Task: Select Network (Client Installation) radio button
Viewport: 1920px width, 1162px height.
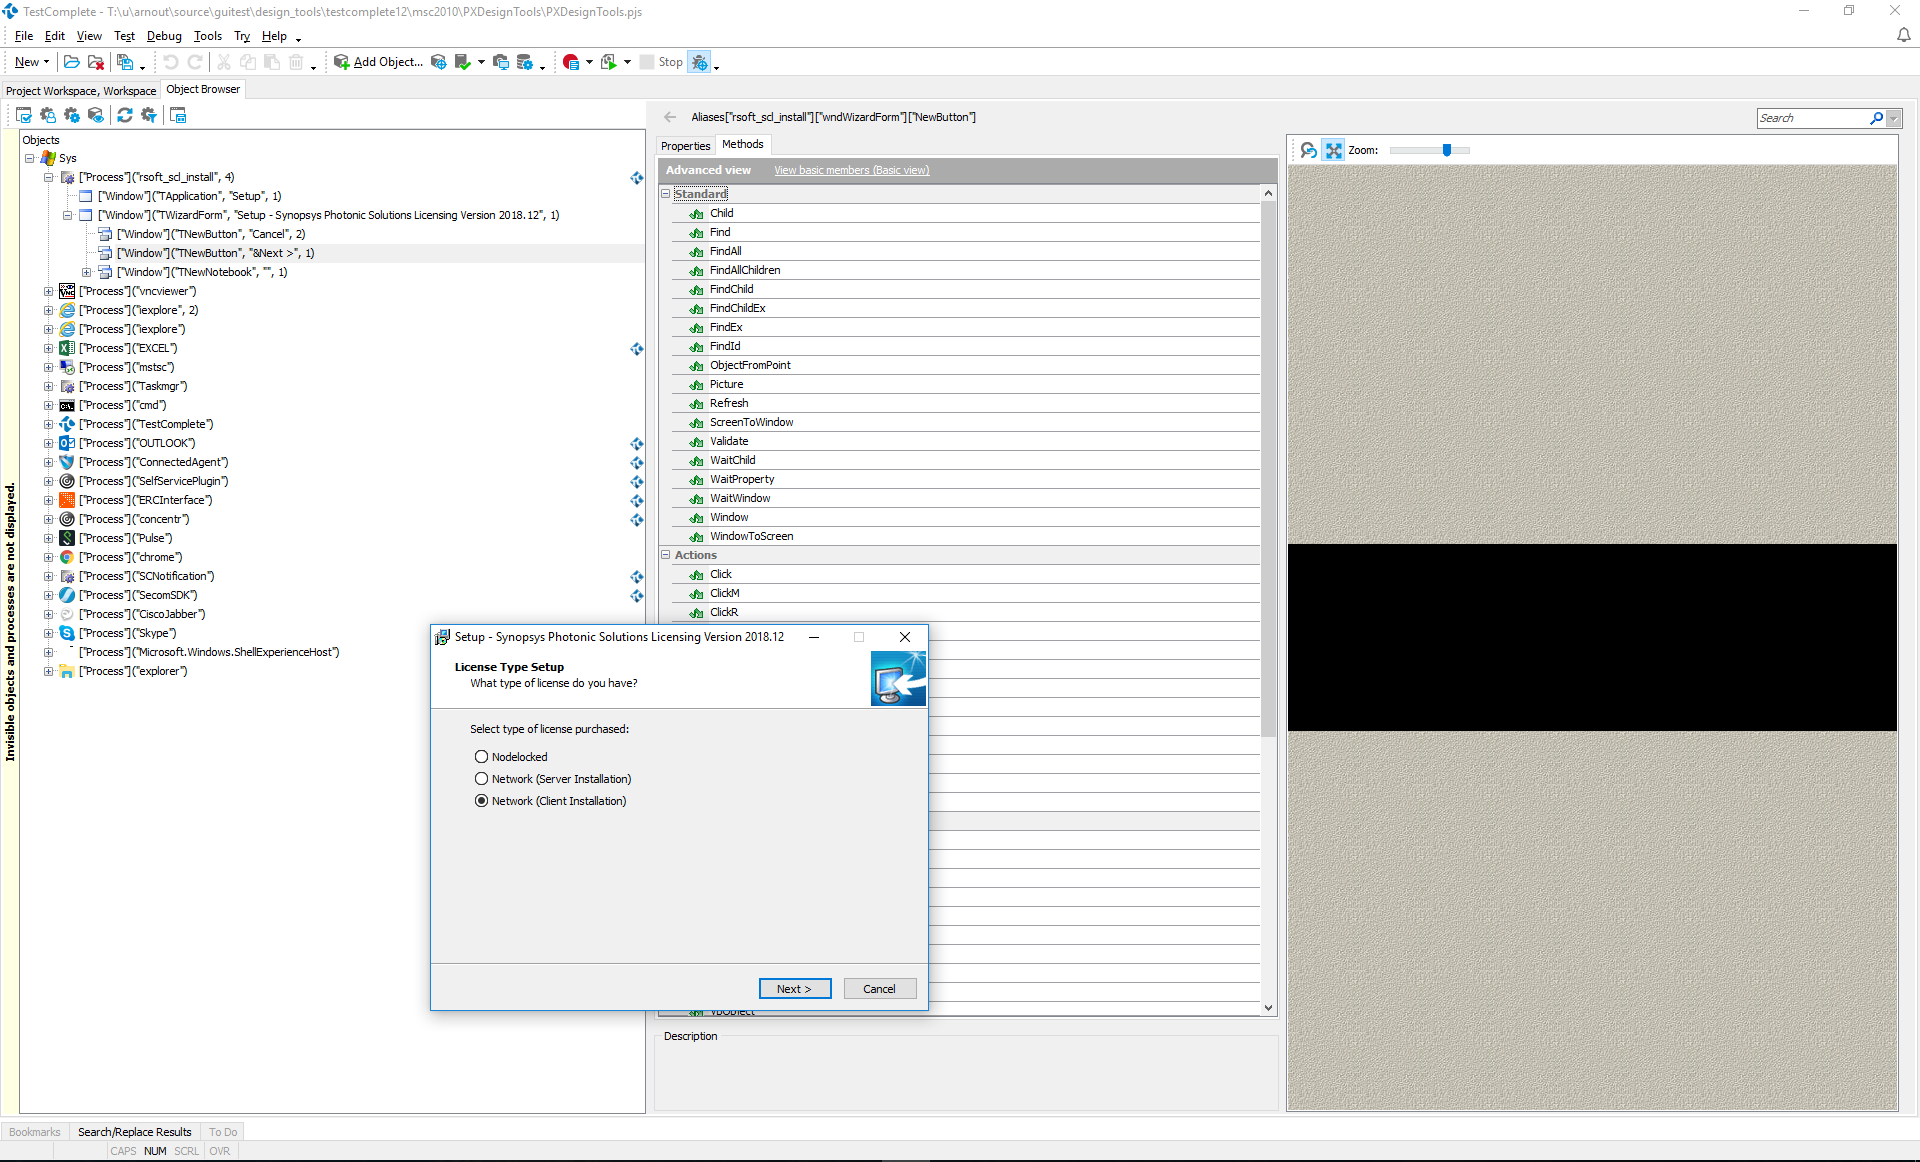Action: pos(481,801)
